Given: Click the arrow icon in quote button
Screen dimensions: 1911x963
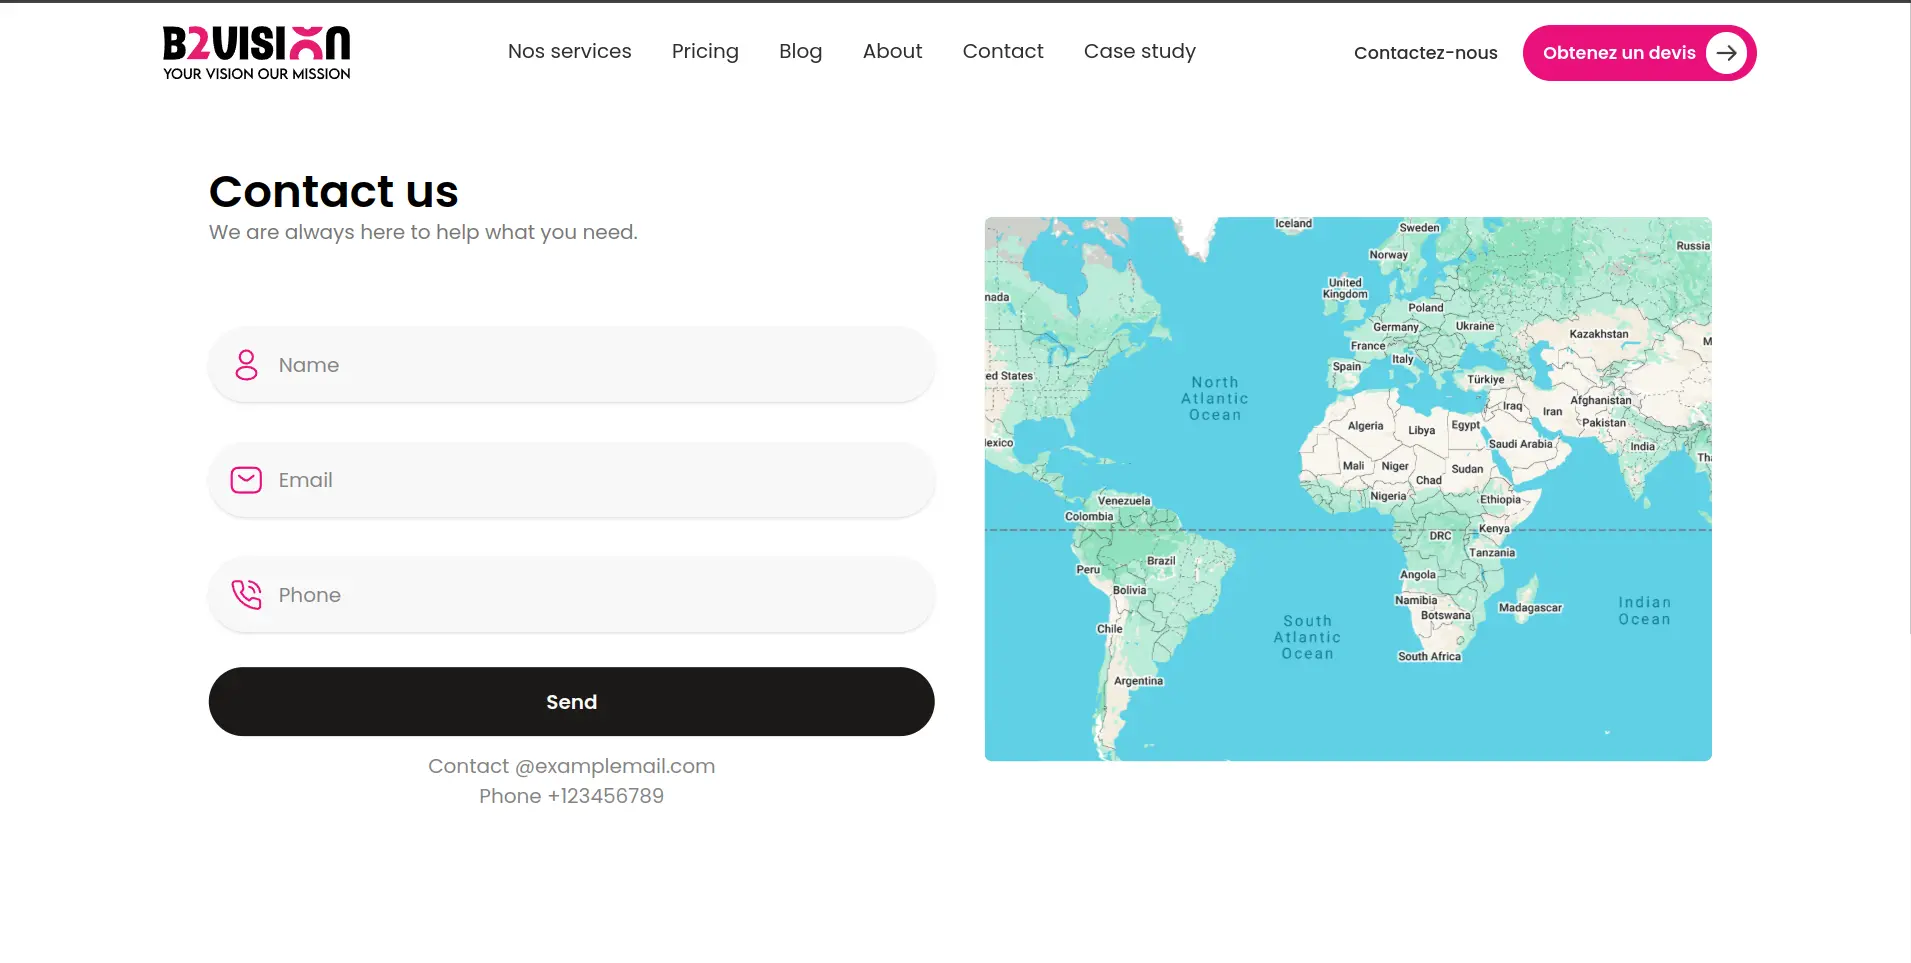Looking at the screenshot, I should click(x=1726, y=53).
